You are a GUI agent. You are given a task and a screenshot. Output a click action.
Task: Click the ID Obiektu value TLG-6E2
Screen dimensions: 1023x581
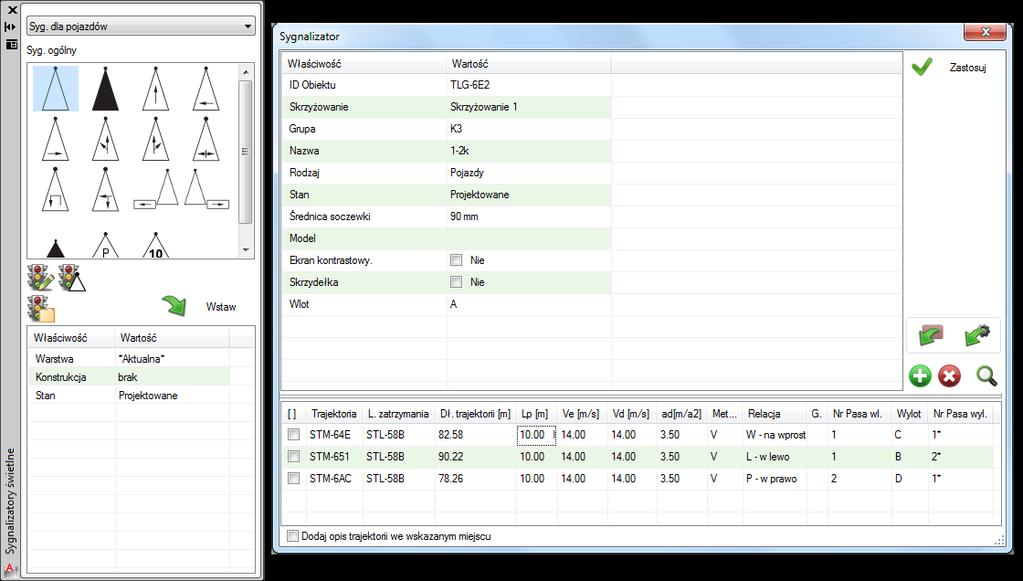click(x=470, y=85)
